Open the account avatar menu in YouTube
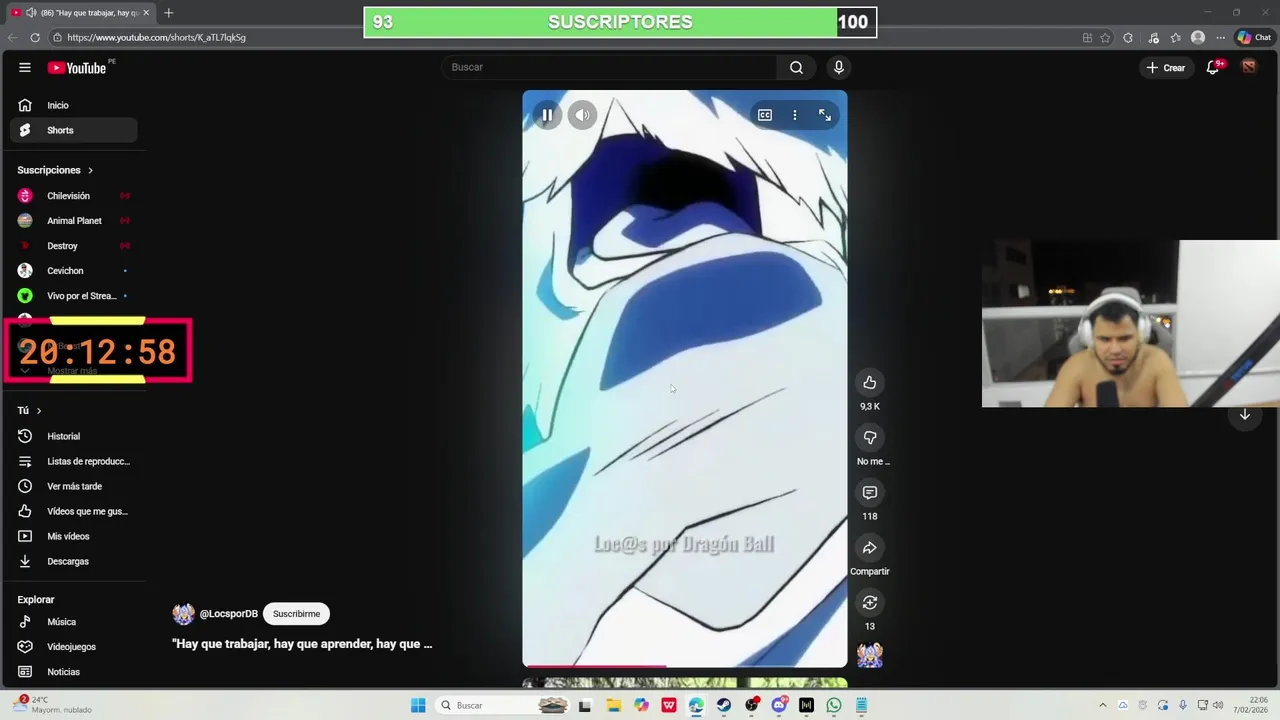This screenshot has width=1280, height=720. [1248, 67]
